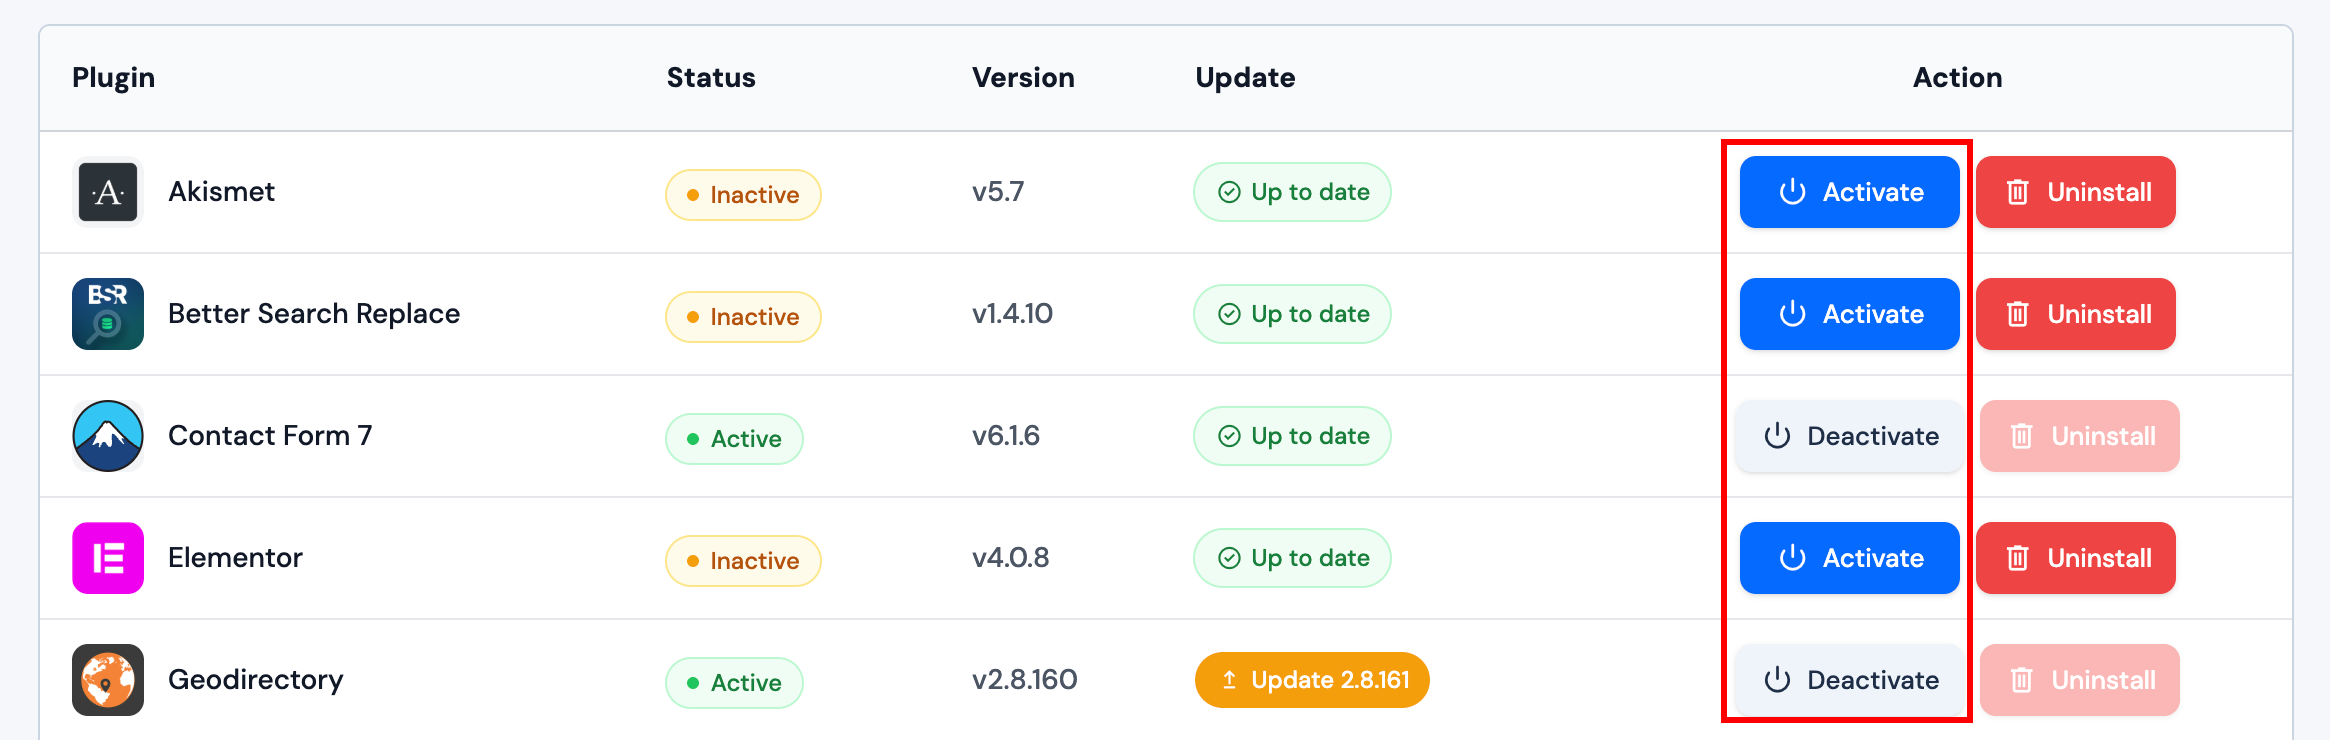Click the disabled Uninstall for Geodirectory

pos(2080,680)
